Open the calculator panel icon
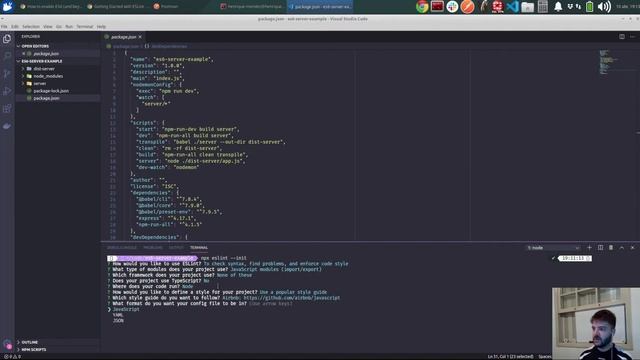 [x=542, y=7]
